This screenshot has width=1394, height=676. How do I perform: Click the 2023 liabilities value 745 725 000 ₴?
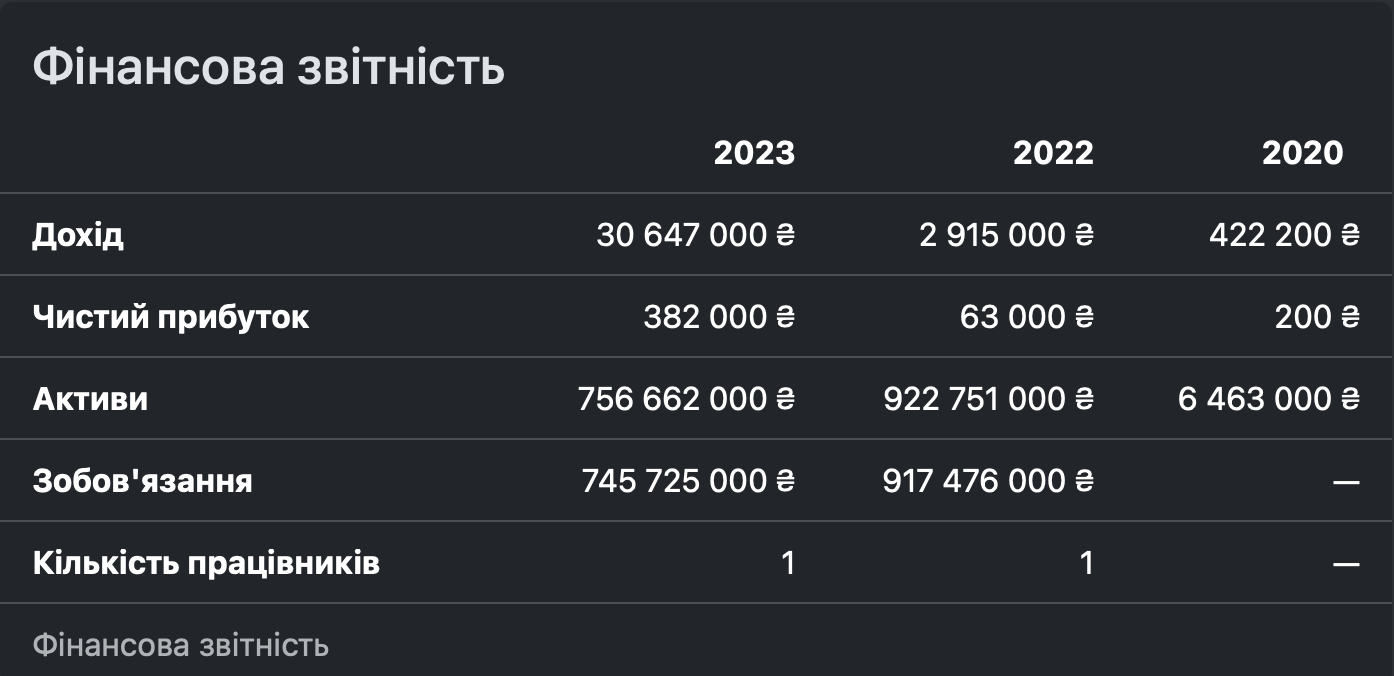[688, 481]
